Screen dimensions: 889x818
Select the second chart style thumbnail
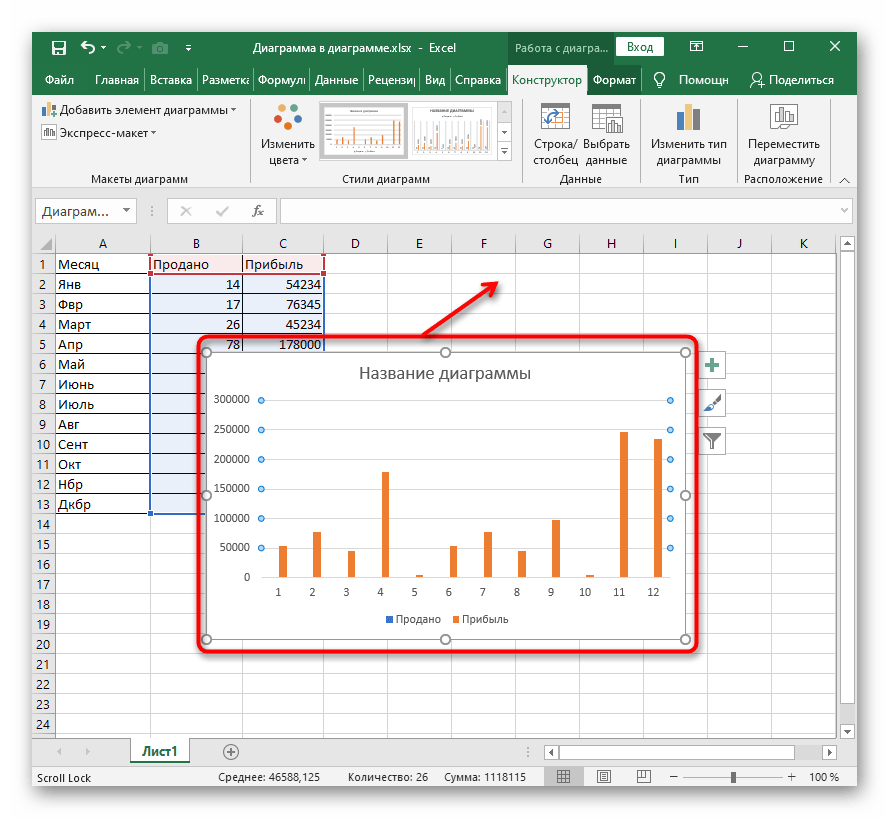(x=452, y=130)
